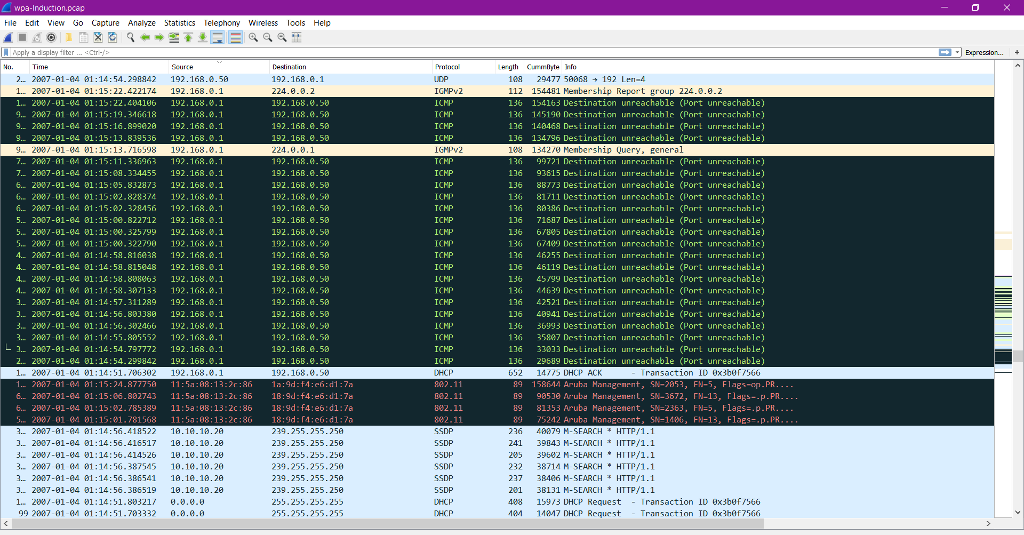Screen dimensions: 1024x535
Task: Sort by the Destination column header
Action: click(351, 67)
